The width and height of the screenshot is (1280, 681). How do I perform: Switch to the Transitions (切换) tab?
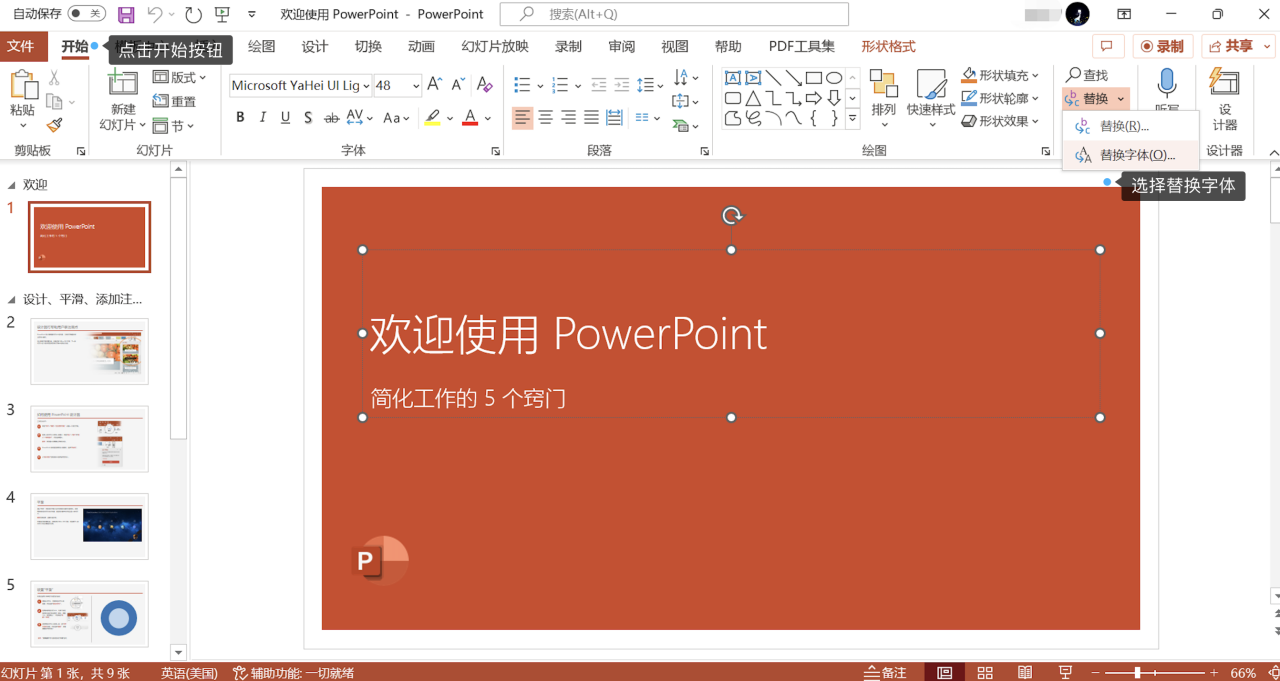[x=368, y=46]
